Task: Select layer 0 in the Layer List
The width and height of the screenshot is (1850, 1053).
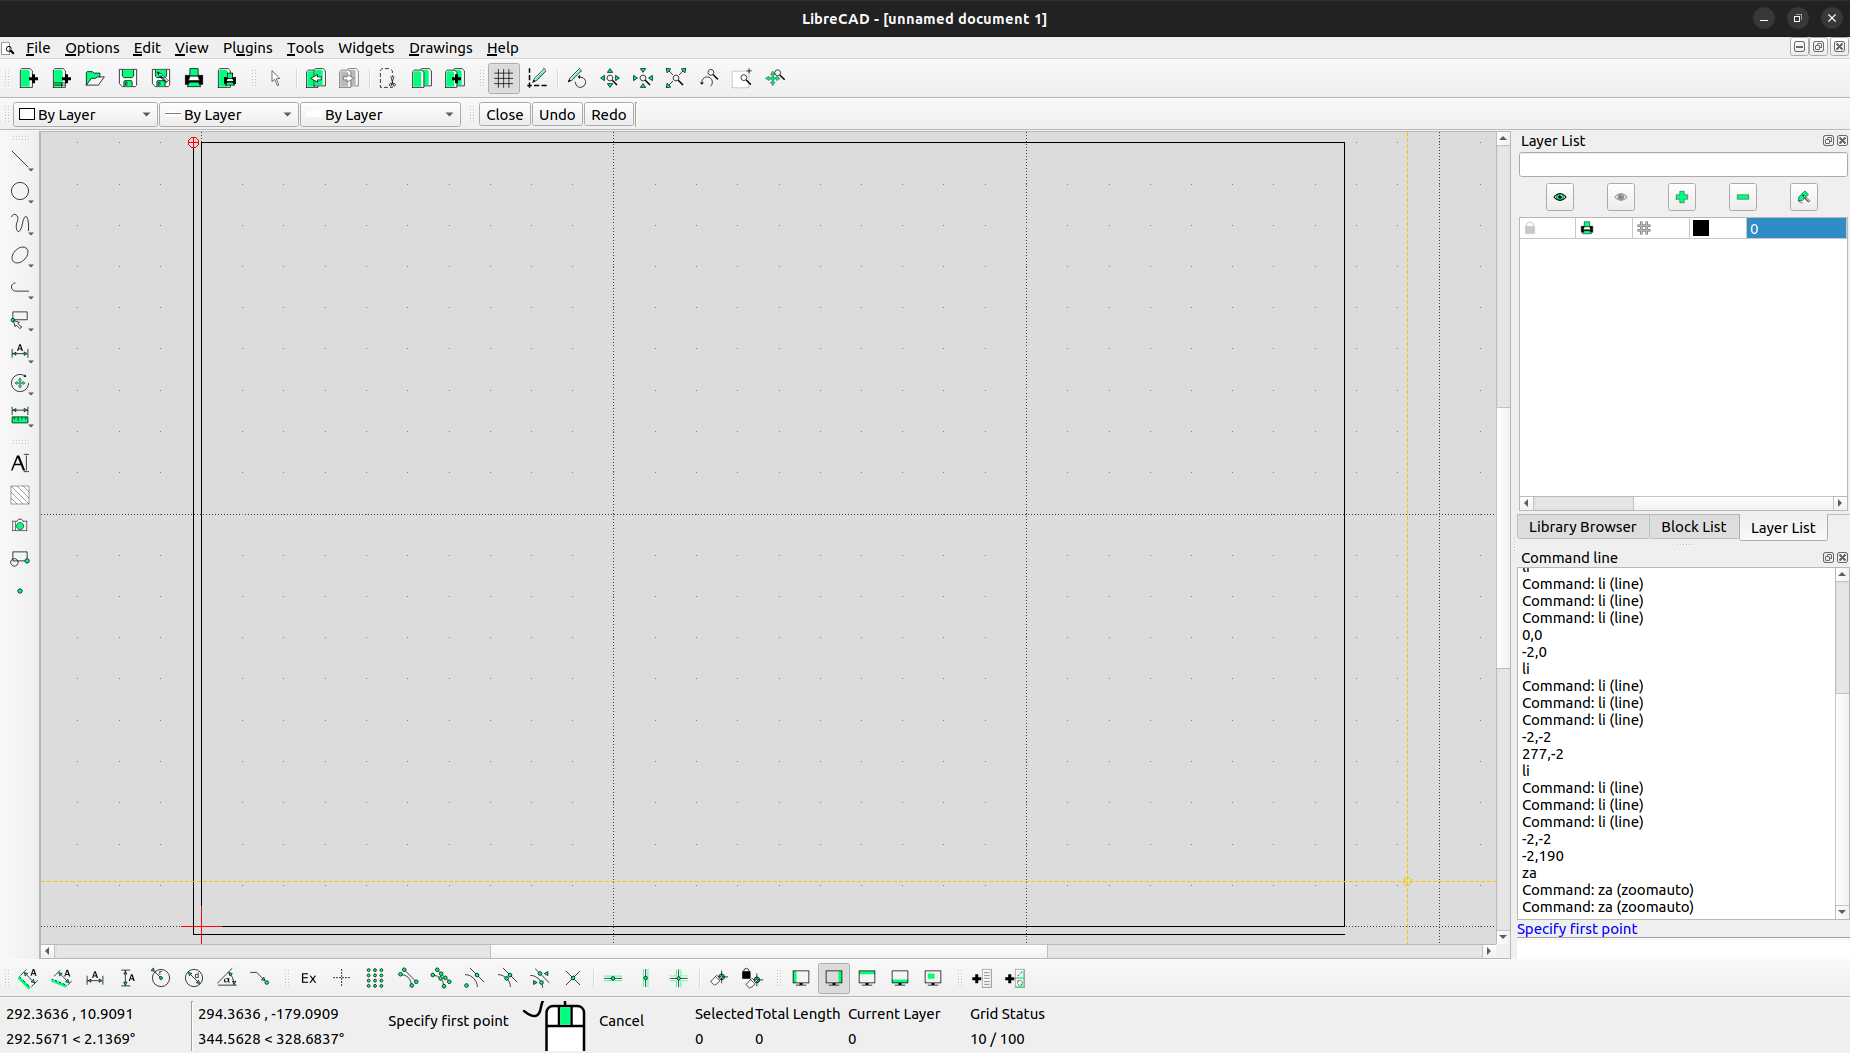Action: 1796,229
